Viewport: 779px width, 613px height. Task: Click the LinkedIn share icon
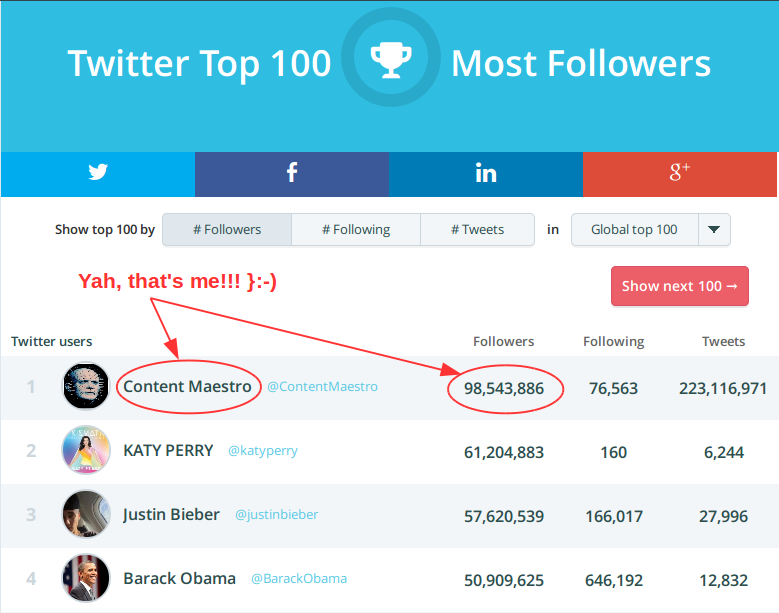click(486, 173)
